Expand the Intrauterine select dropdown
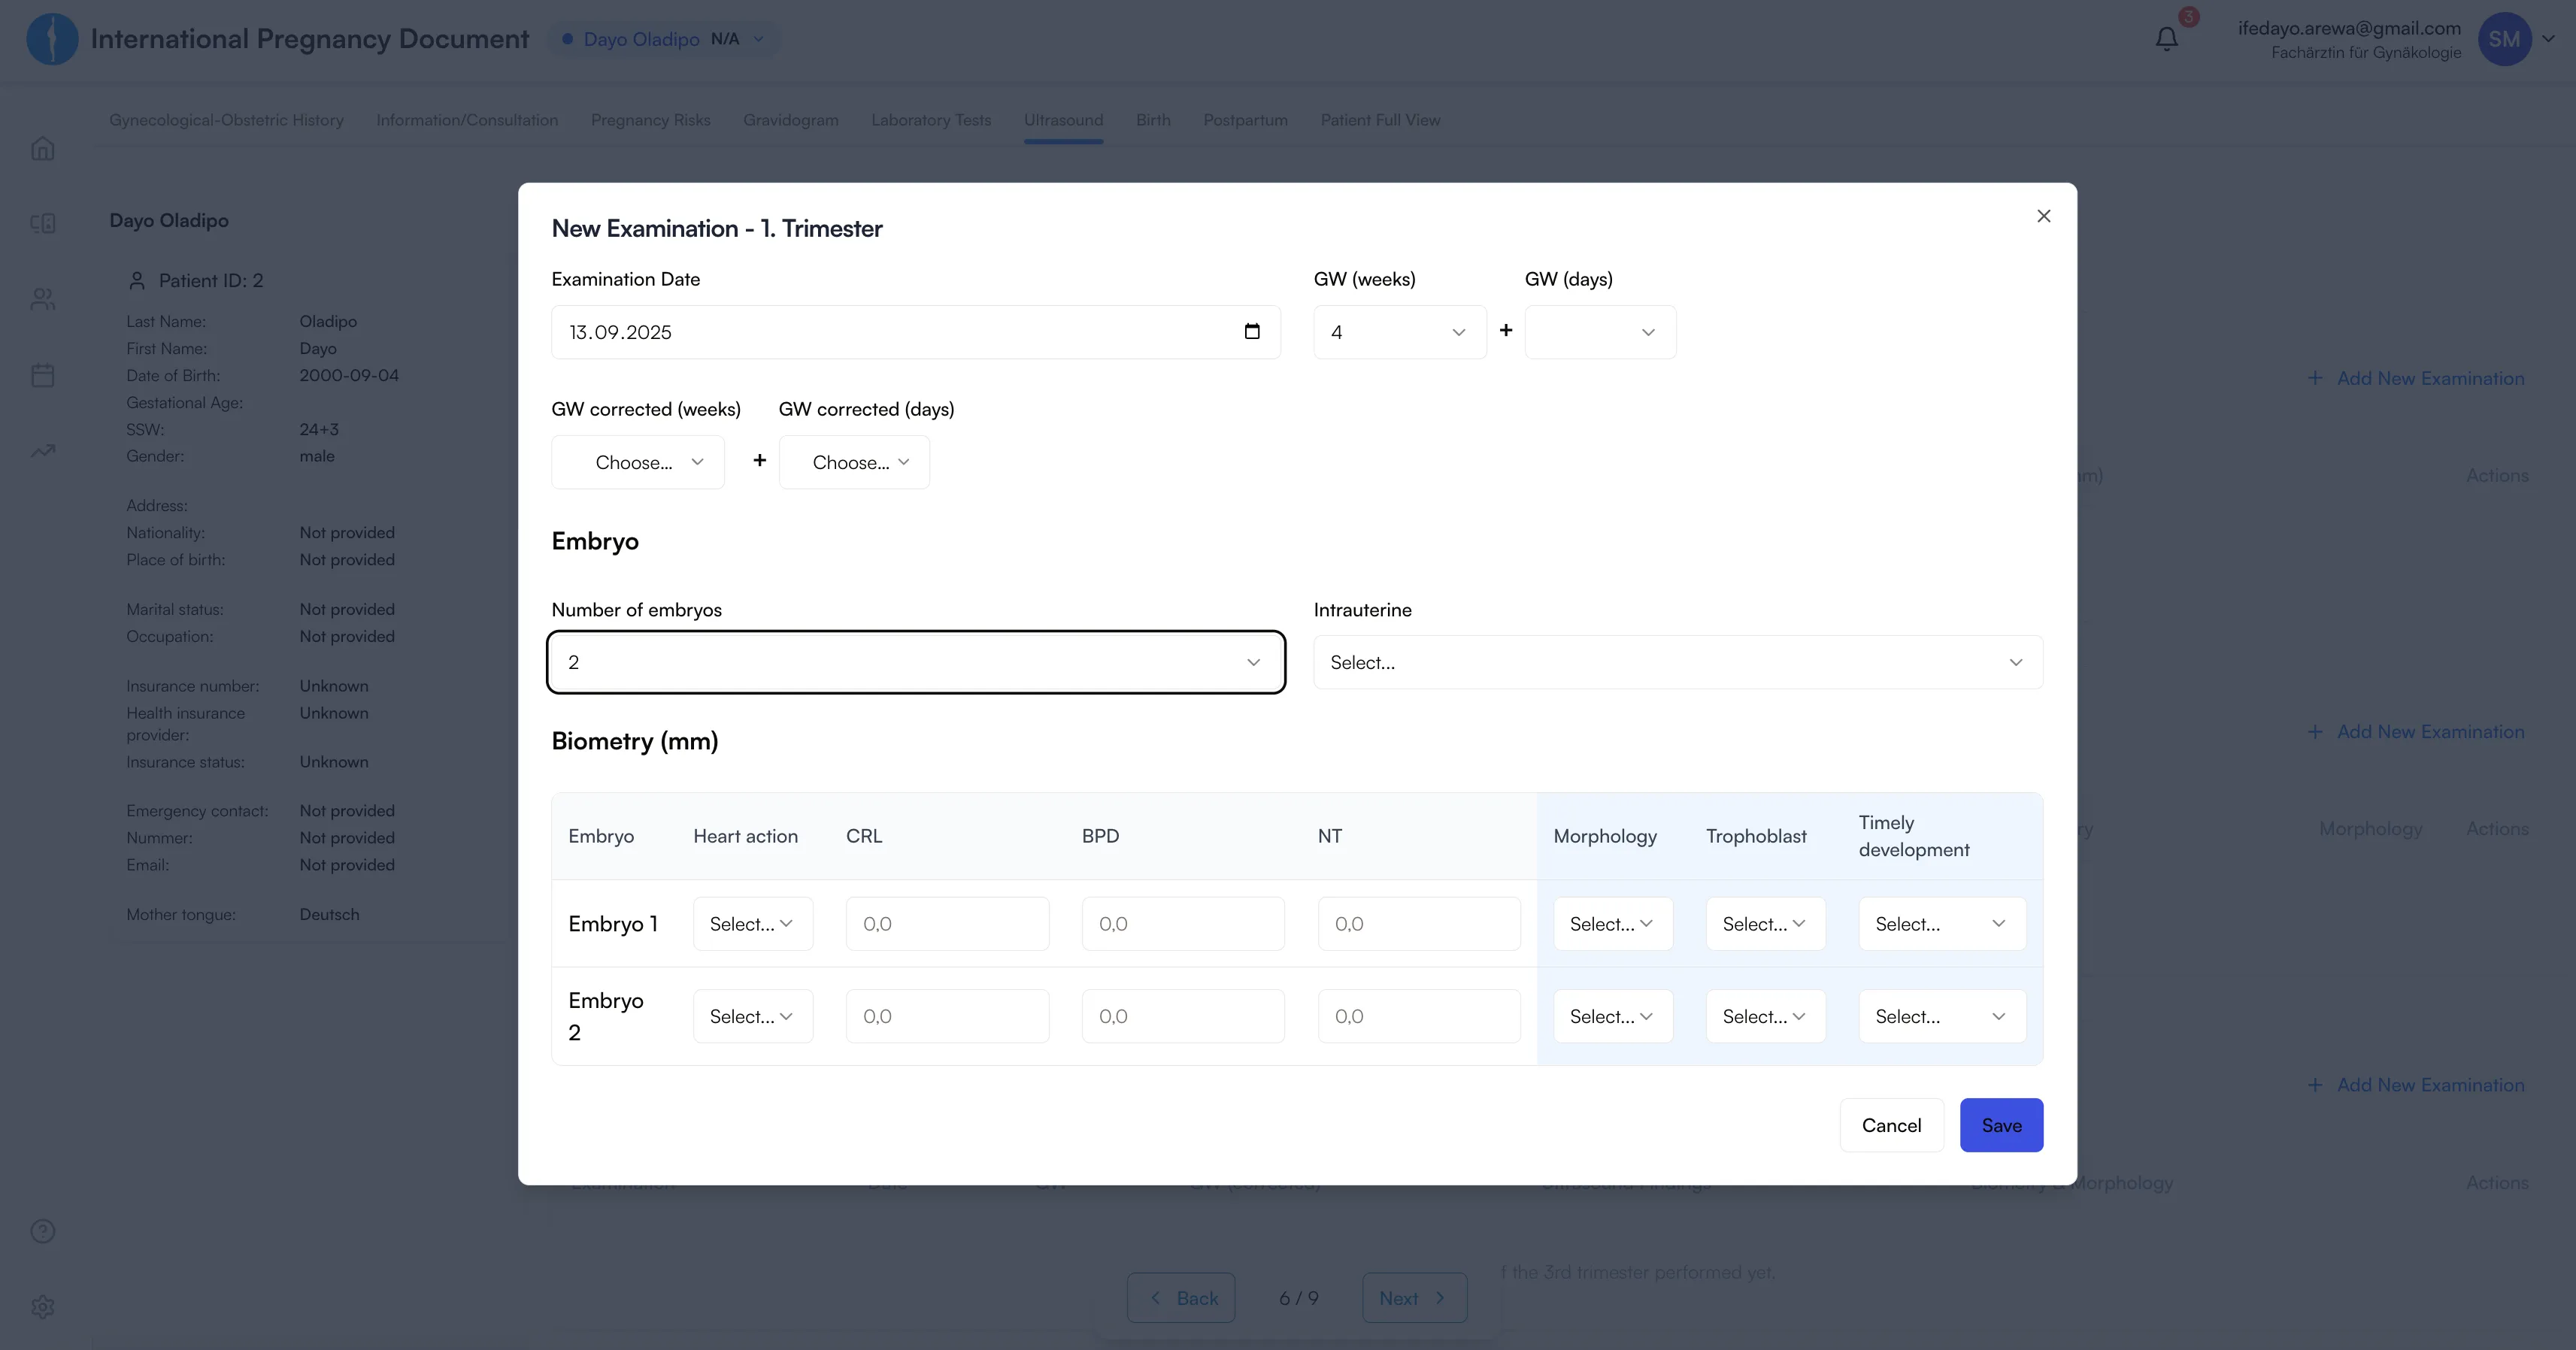The width and height of the screenshot is (2576, 1350). tap(1677, 662)
